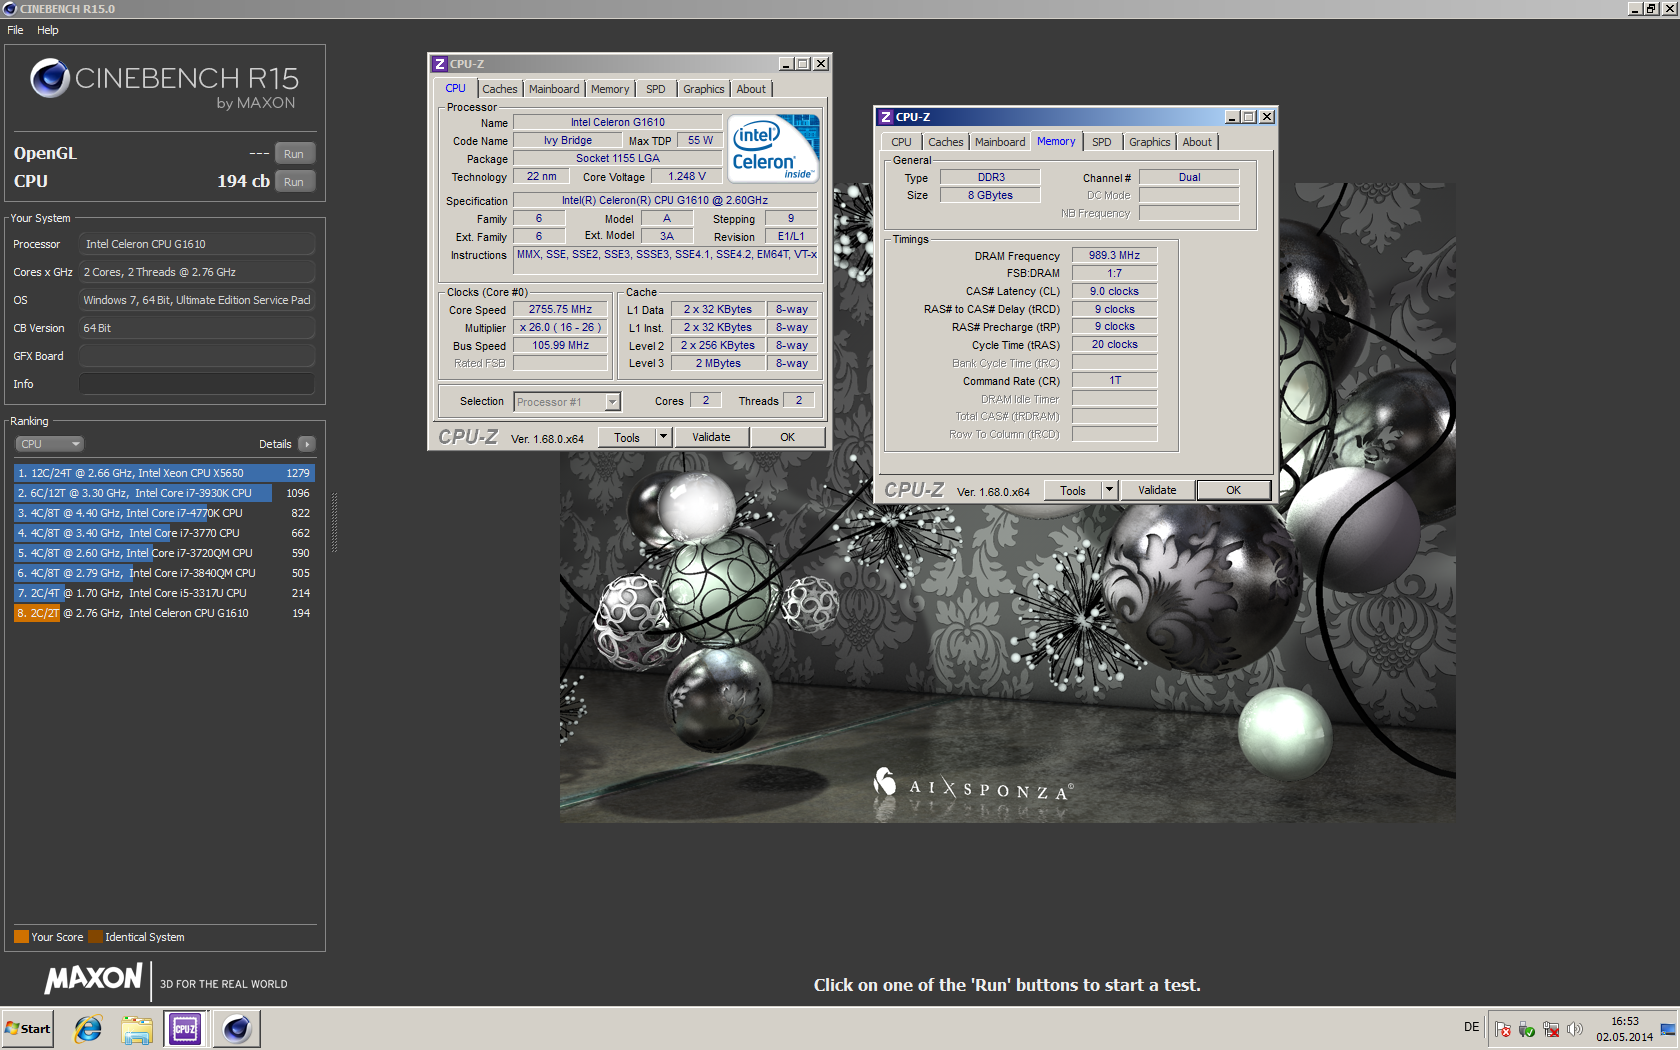The height and width of the screenshot is (1050, 1680).
Task: Click Tools button in Memory CPU-Z window
Action: [x=1073, y=490]
